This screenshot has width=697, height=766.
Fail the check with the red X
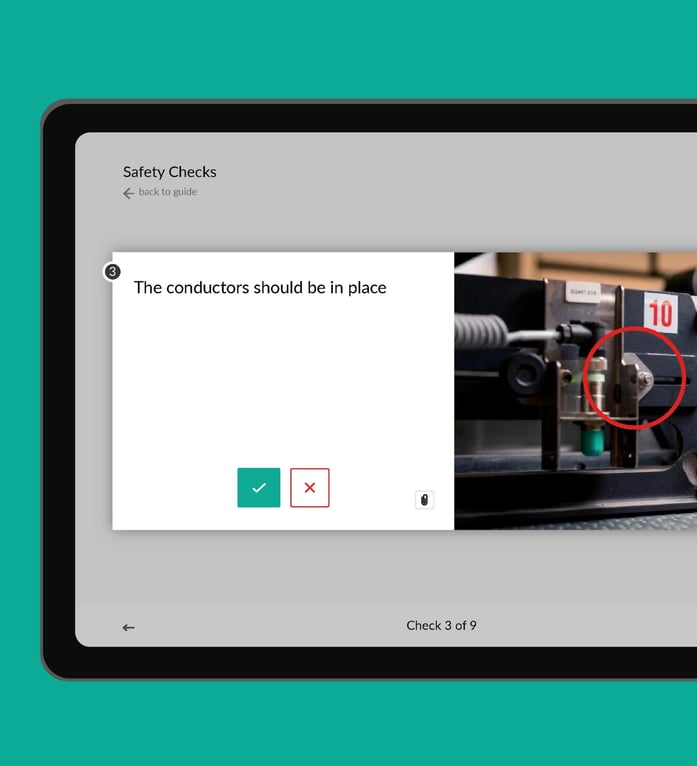[309, 488]
